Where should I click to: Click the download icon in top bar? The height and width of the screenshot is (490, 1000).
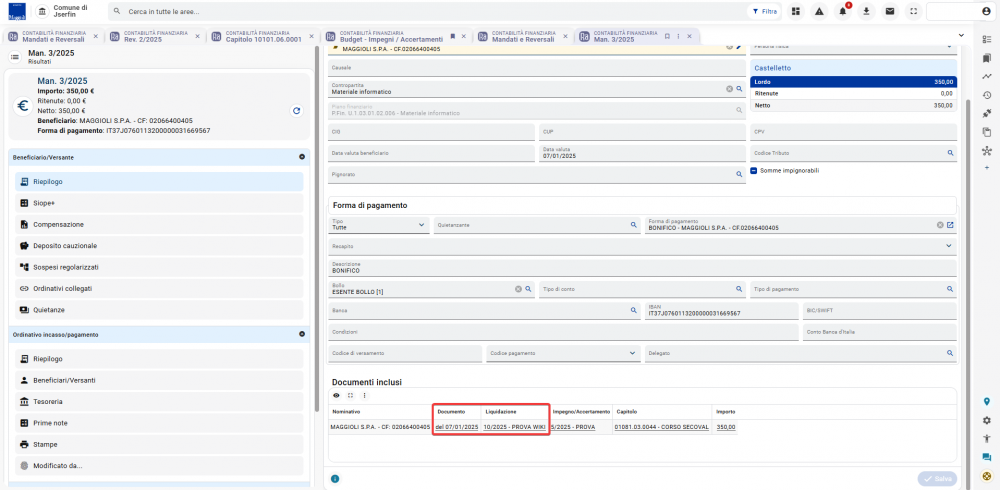tap(866, 11)
